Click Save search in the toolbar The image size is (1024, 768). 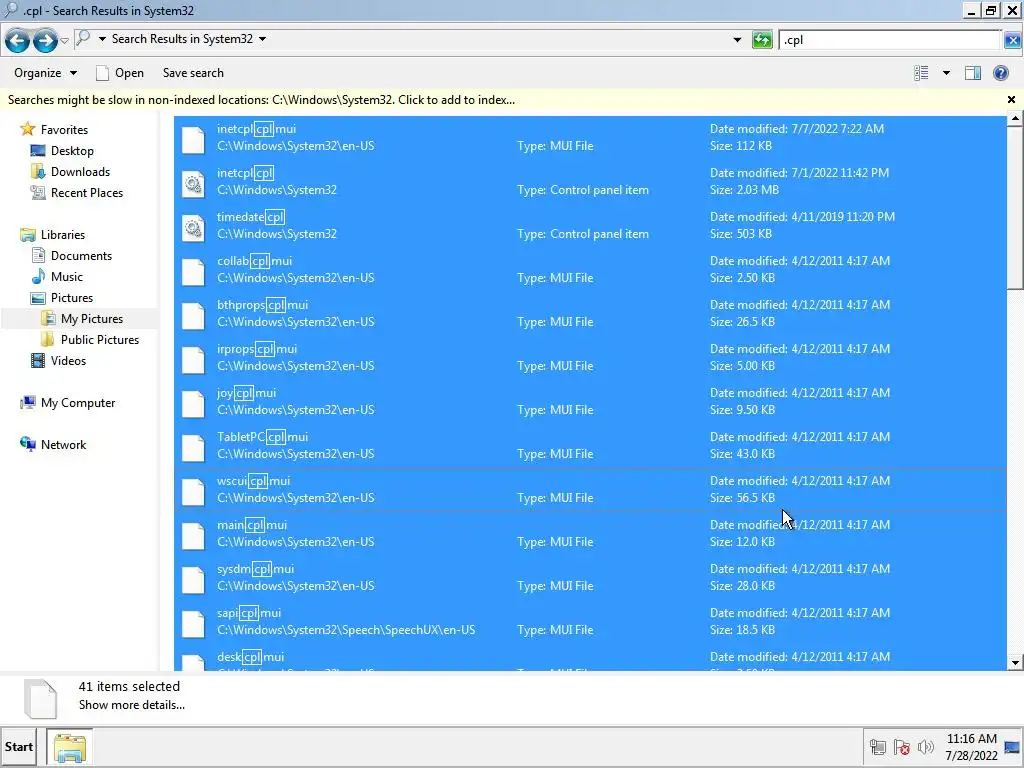[x=193, y=73]
